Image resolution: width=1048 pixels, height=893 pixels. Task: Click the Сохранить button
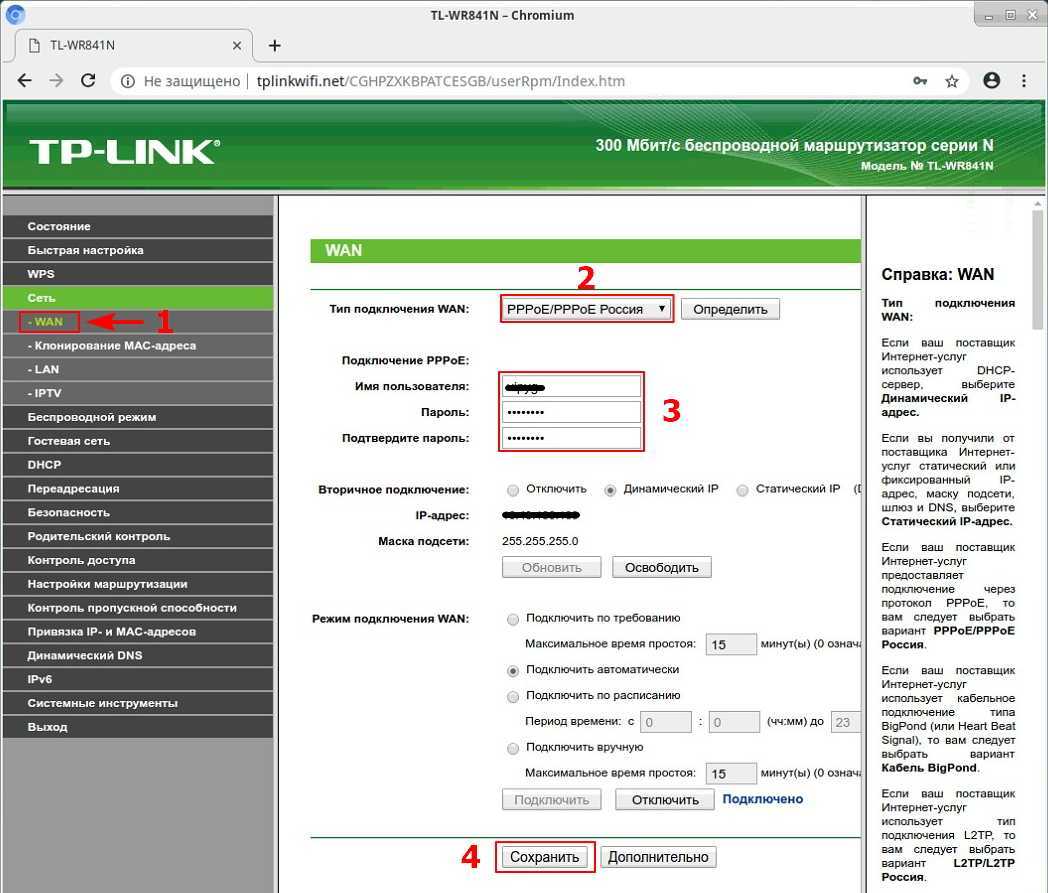545,857
